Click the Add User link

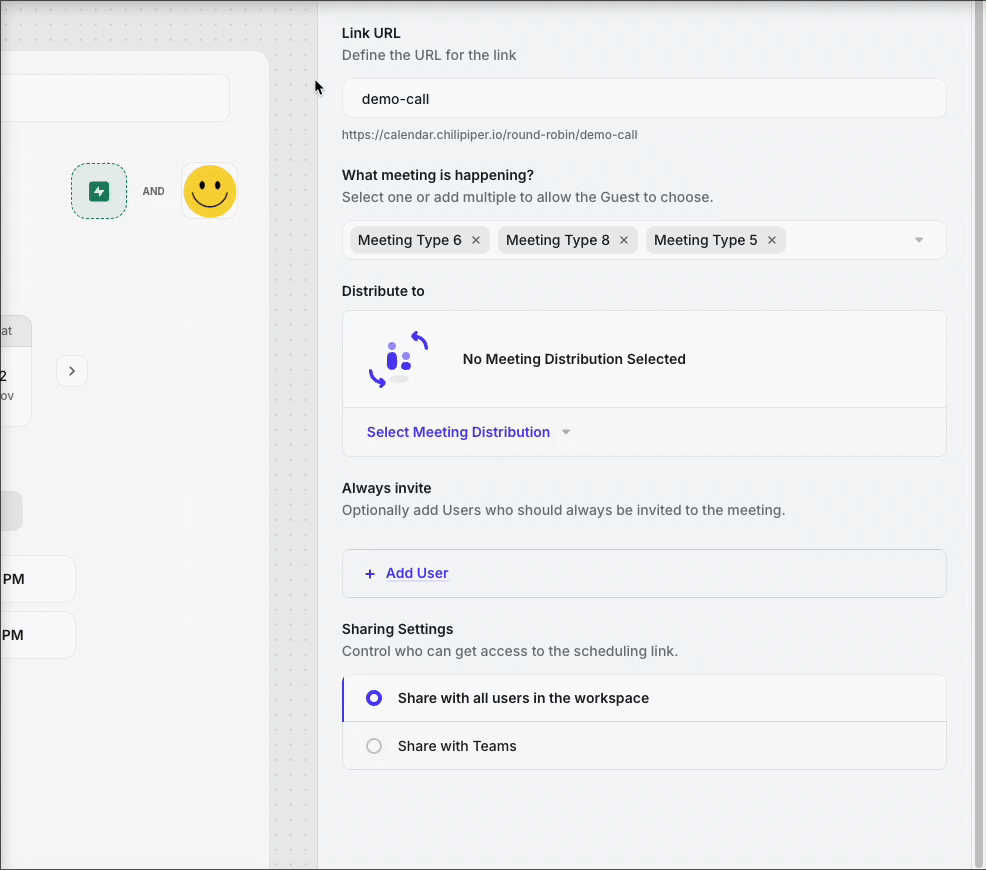pyautogui.click(x=417, y=573)
